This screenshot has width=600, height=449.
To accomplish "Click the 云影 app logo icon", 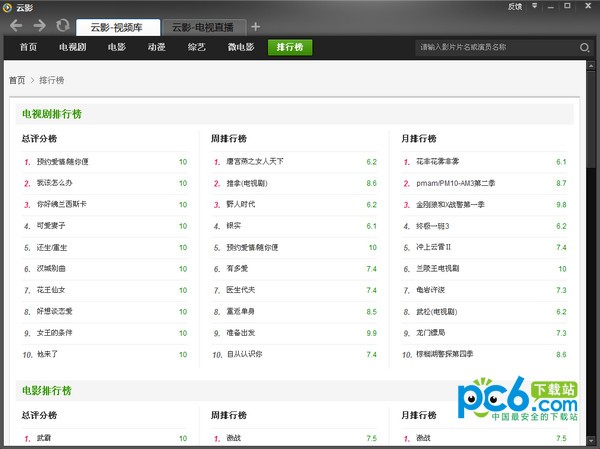I will pos(8,7).
